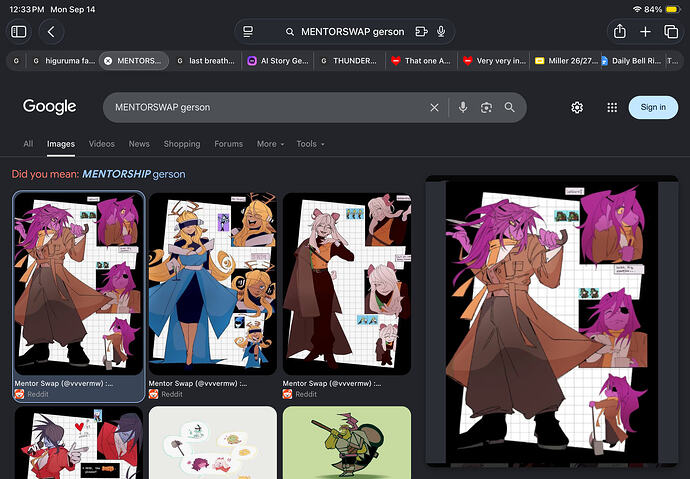
Task: Open the large preview image
Action: click(x=552, y=321)
